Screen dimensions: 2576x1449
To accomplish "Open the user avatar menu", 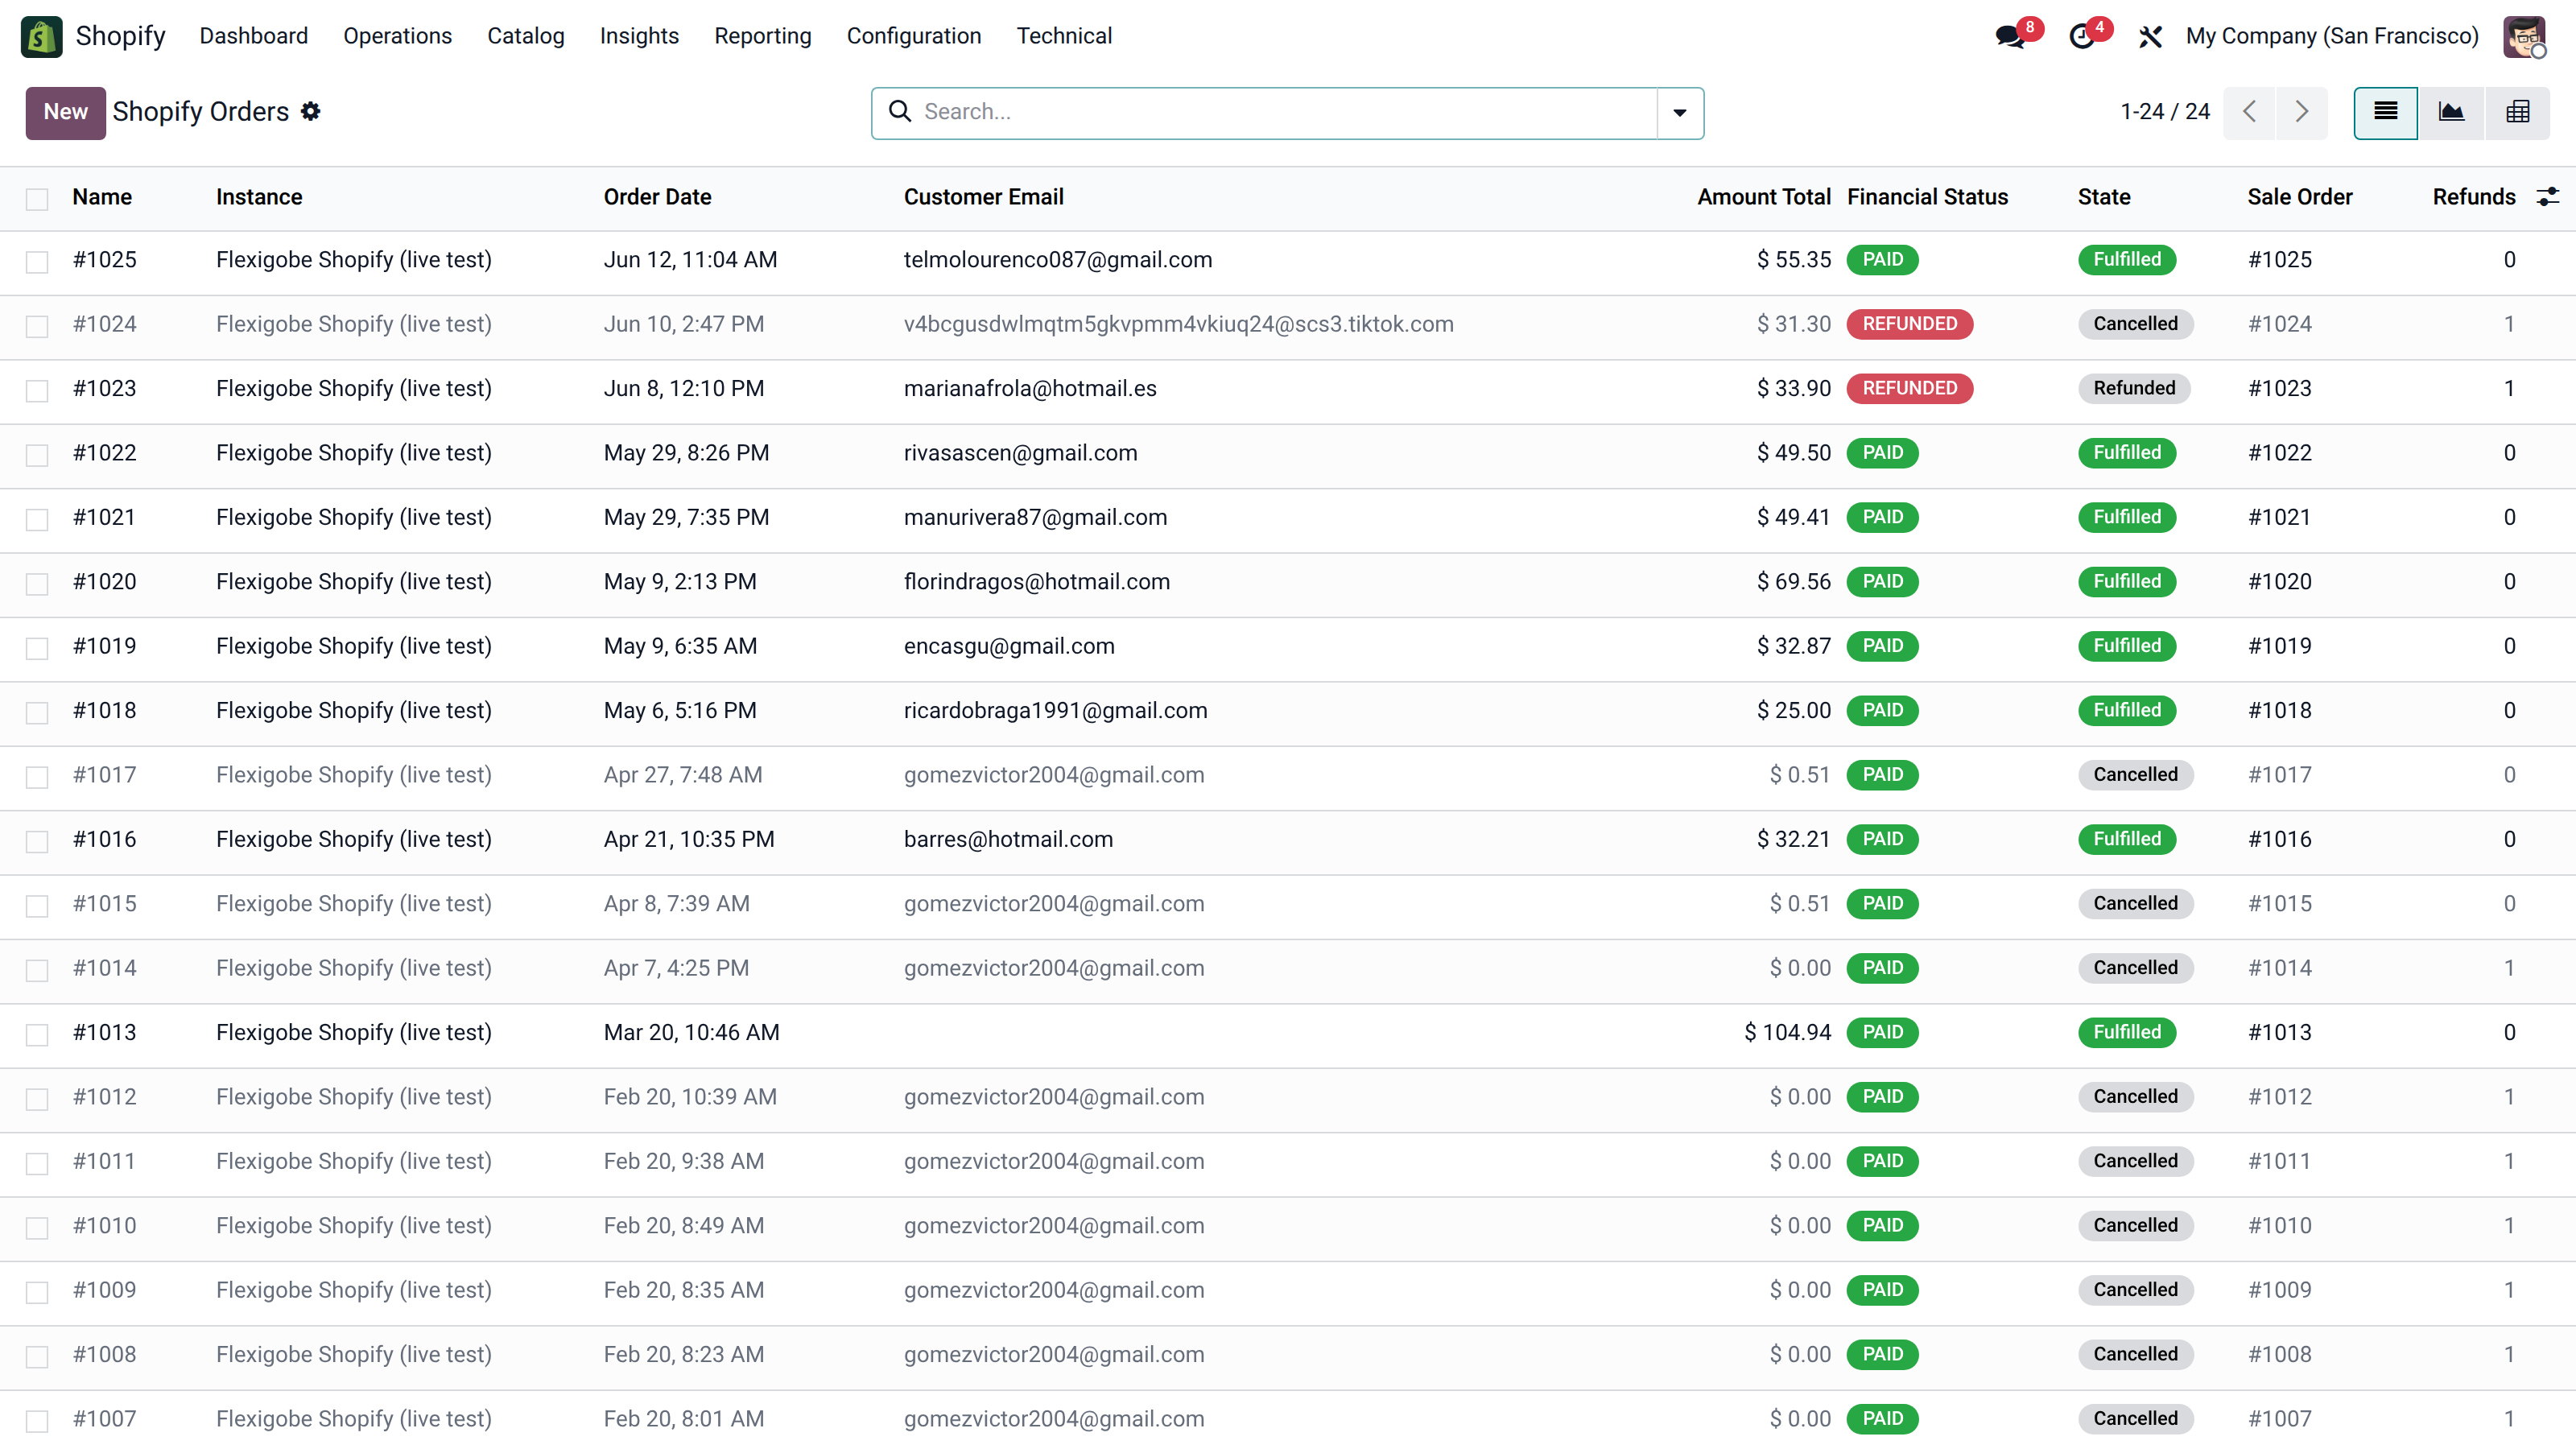I will [x=2524, y=36].
